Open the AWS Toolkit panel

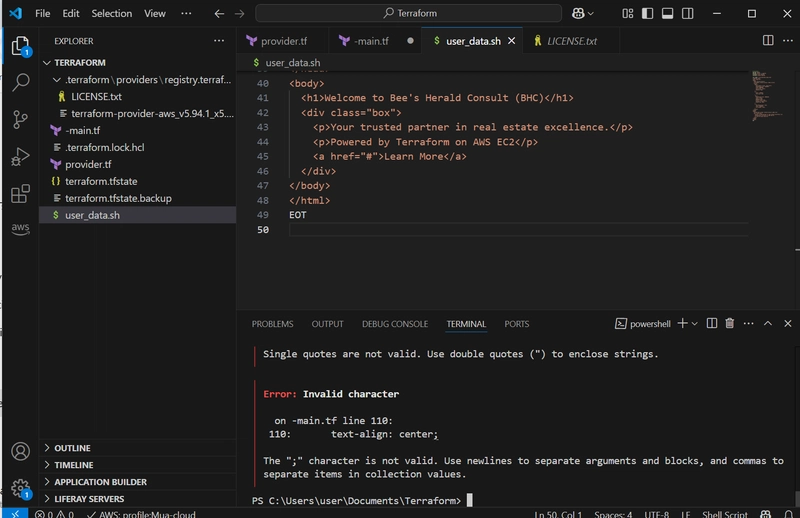(20, 228)
